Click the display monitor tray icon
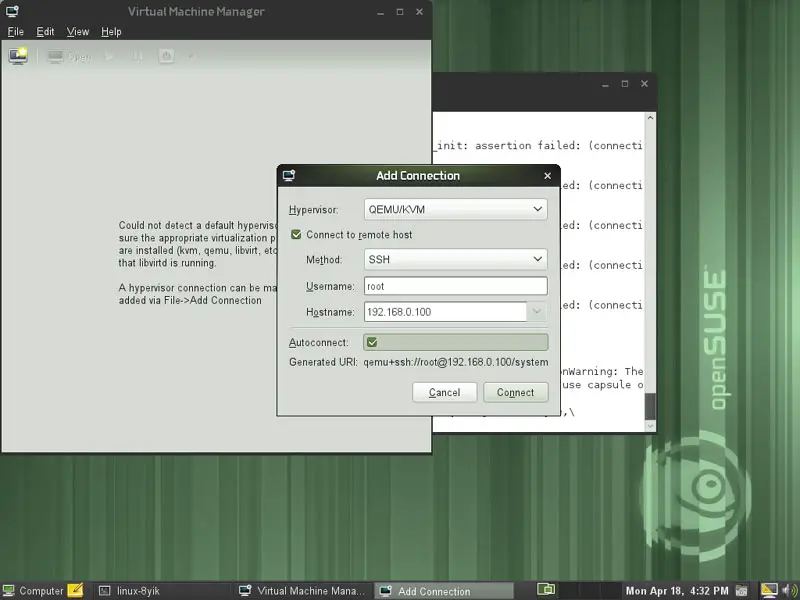Viewport: 800px width, 600px height. [769, 590]
